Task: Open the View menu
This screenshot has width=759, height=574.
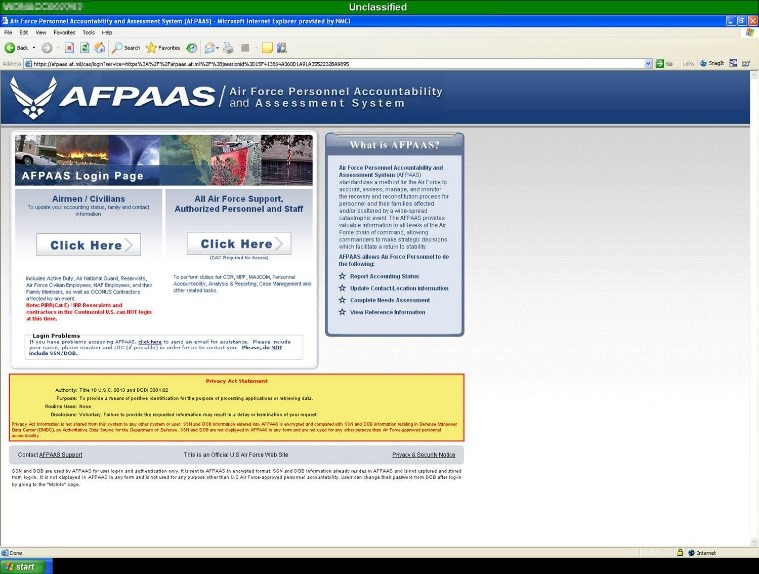Action: (x=41, y=32)
